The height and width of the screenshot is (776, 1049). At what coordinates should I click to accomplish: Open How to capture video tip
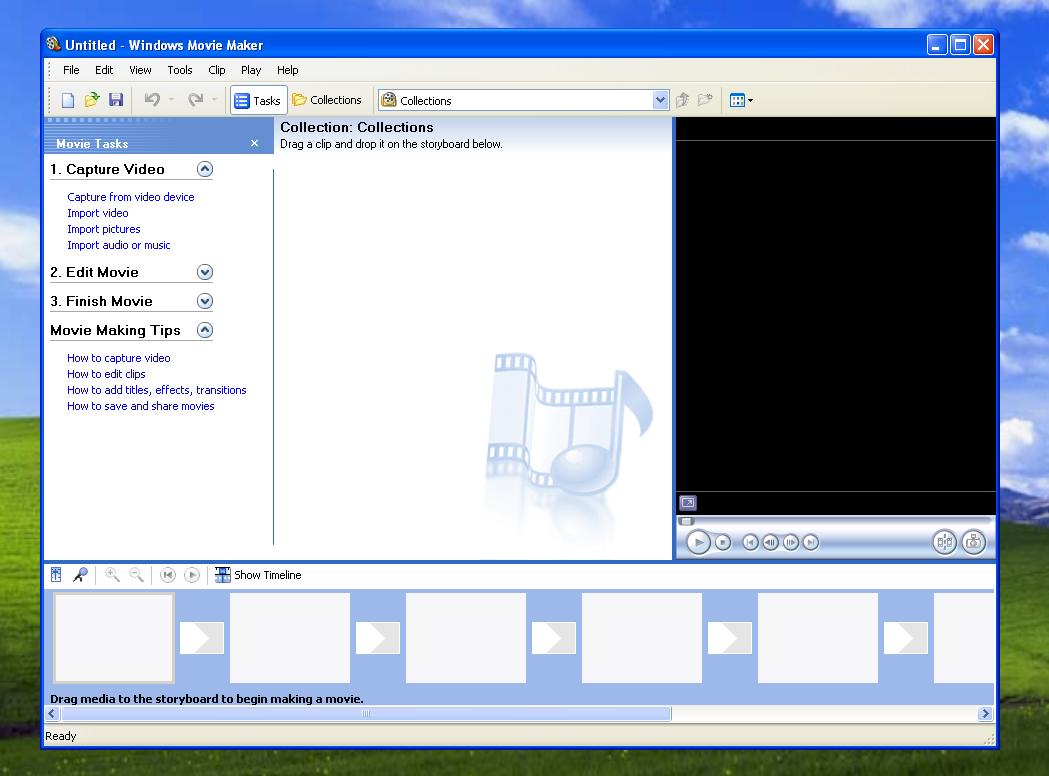(x=118, y=358)
